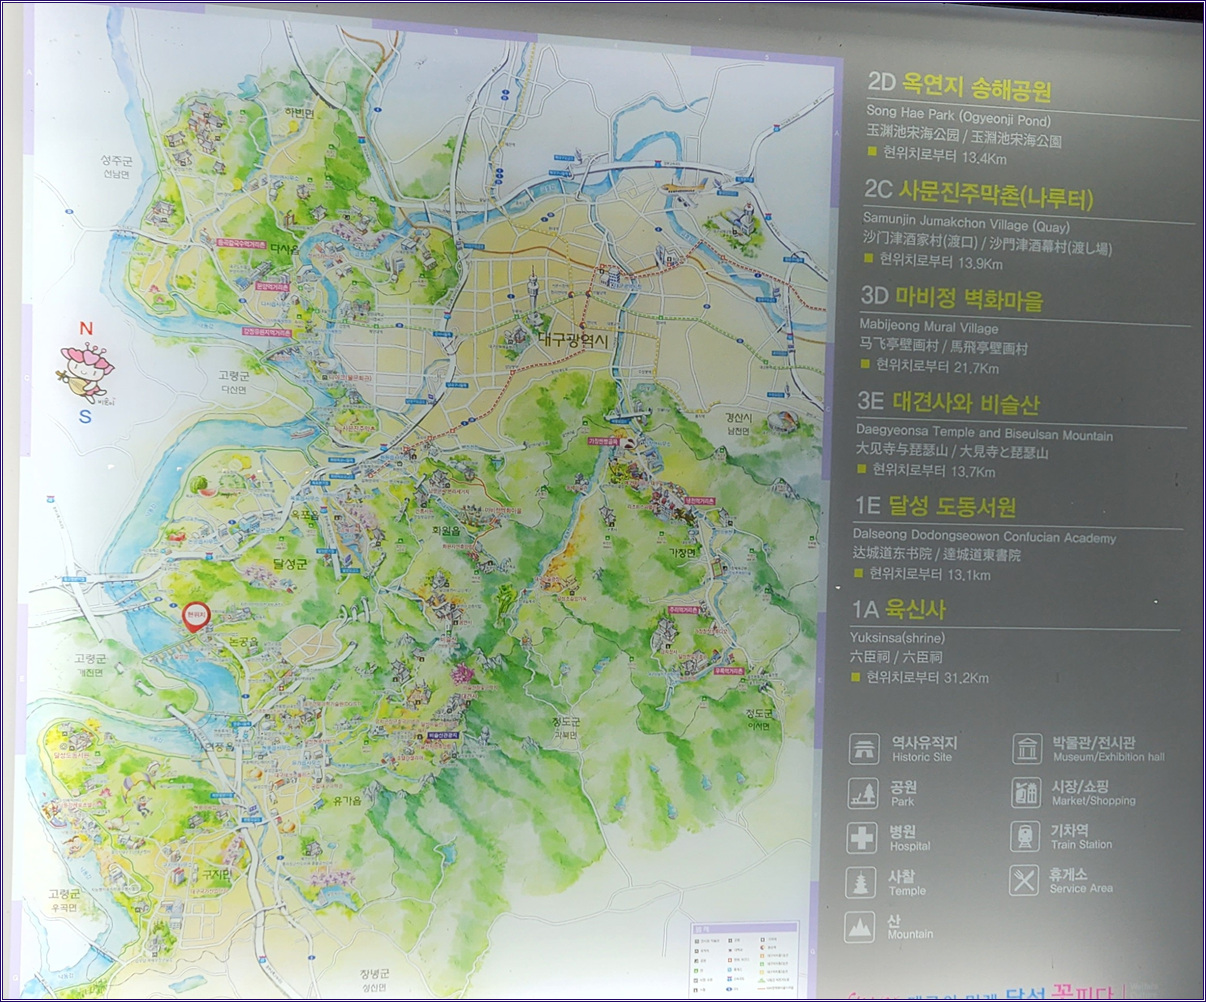The image size is (1206, 1002).
Task: Click the 성주군 label on the map
Action: tap(117, 160)
